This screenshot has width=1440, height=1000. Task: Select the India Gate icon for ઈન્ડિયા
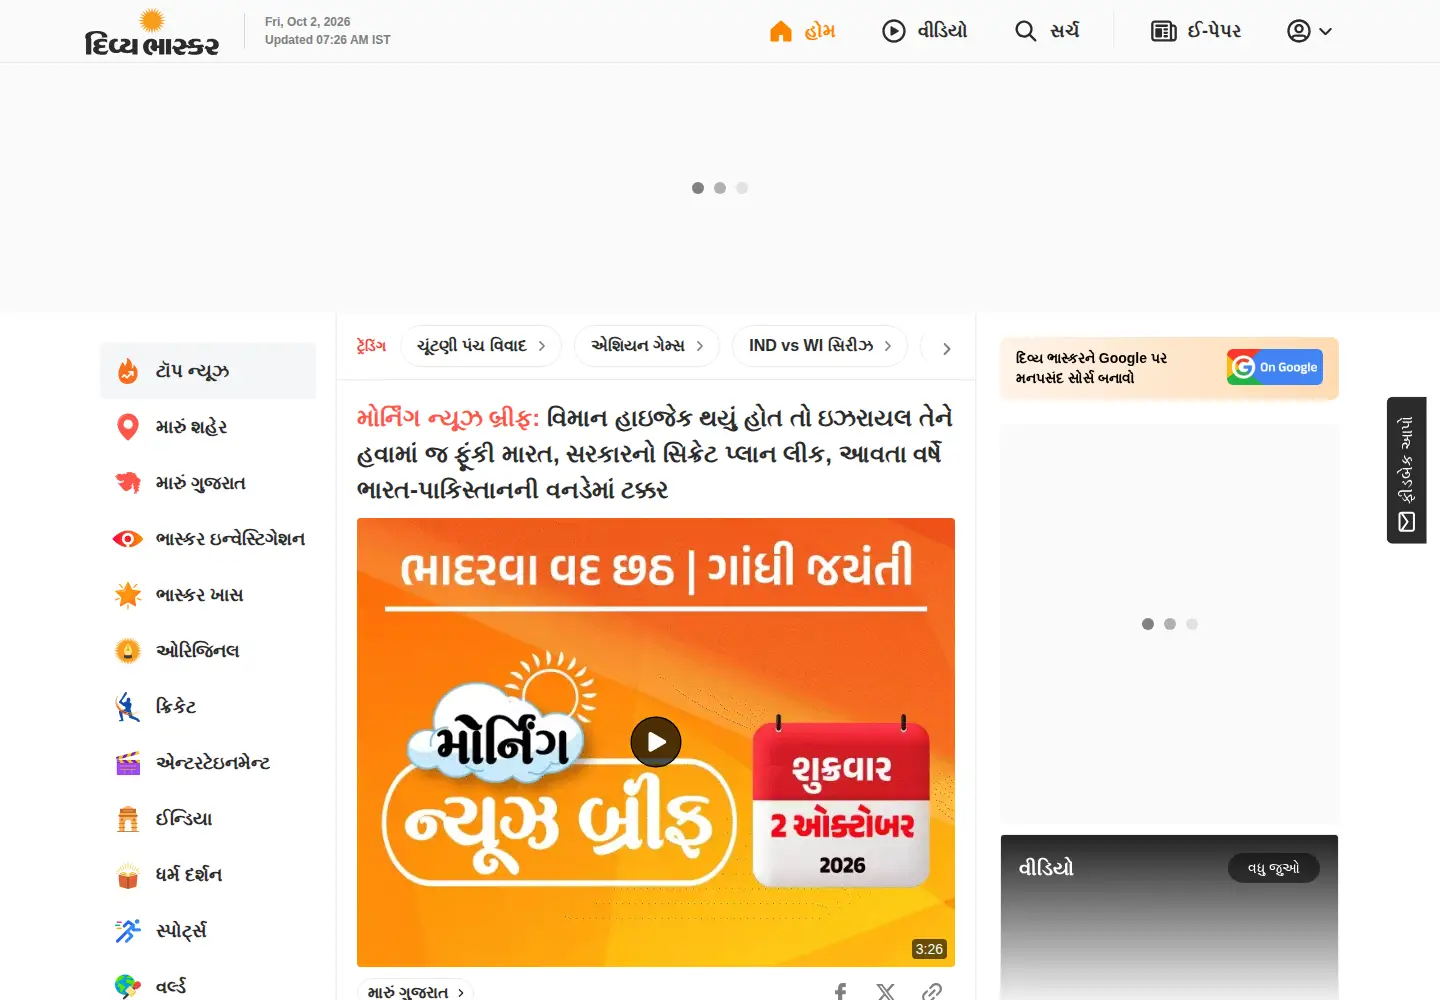128,819
